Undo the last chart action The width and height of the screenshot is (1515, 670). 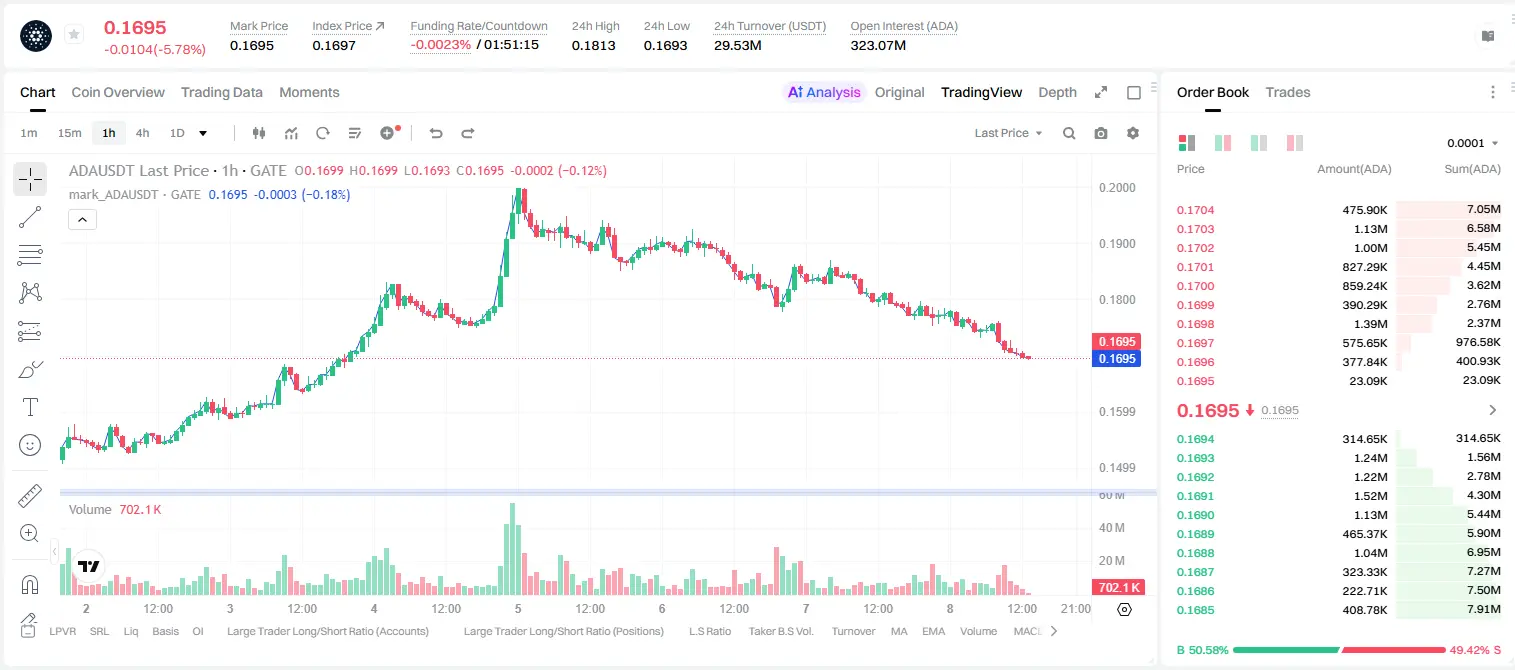(435, 133)
